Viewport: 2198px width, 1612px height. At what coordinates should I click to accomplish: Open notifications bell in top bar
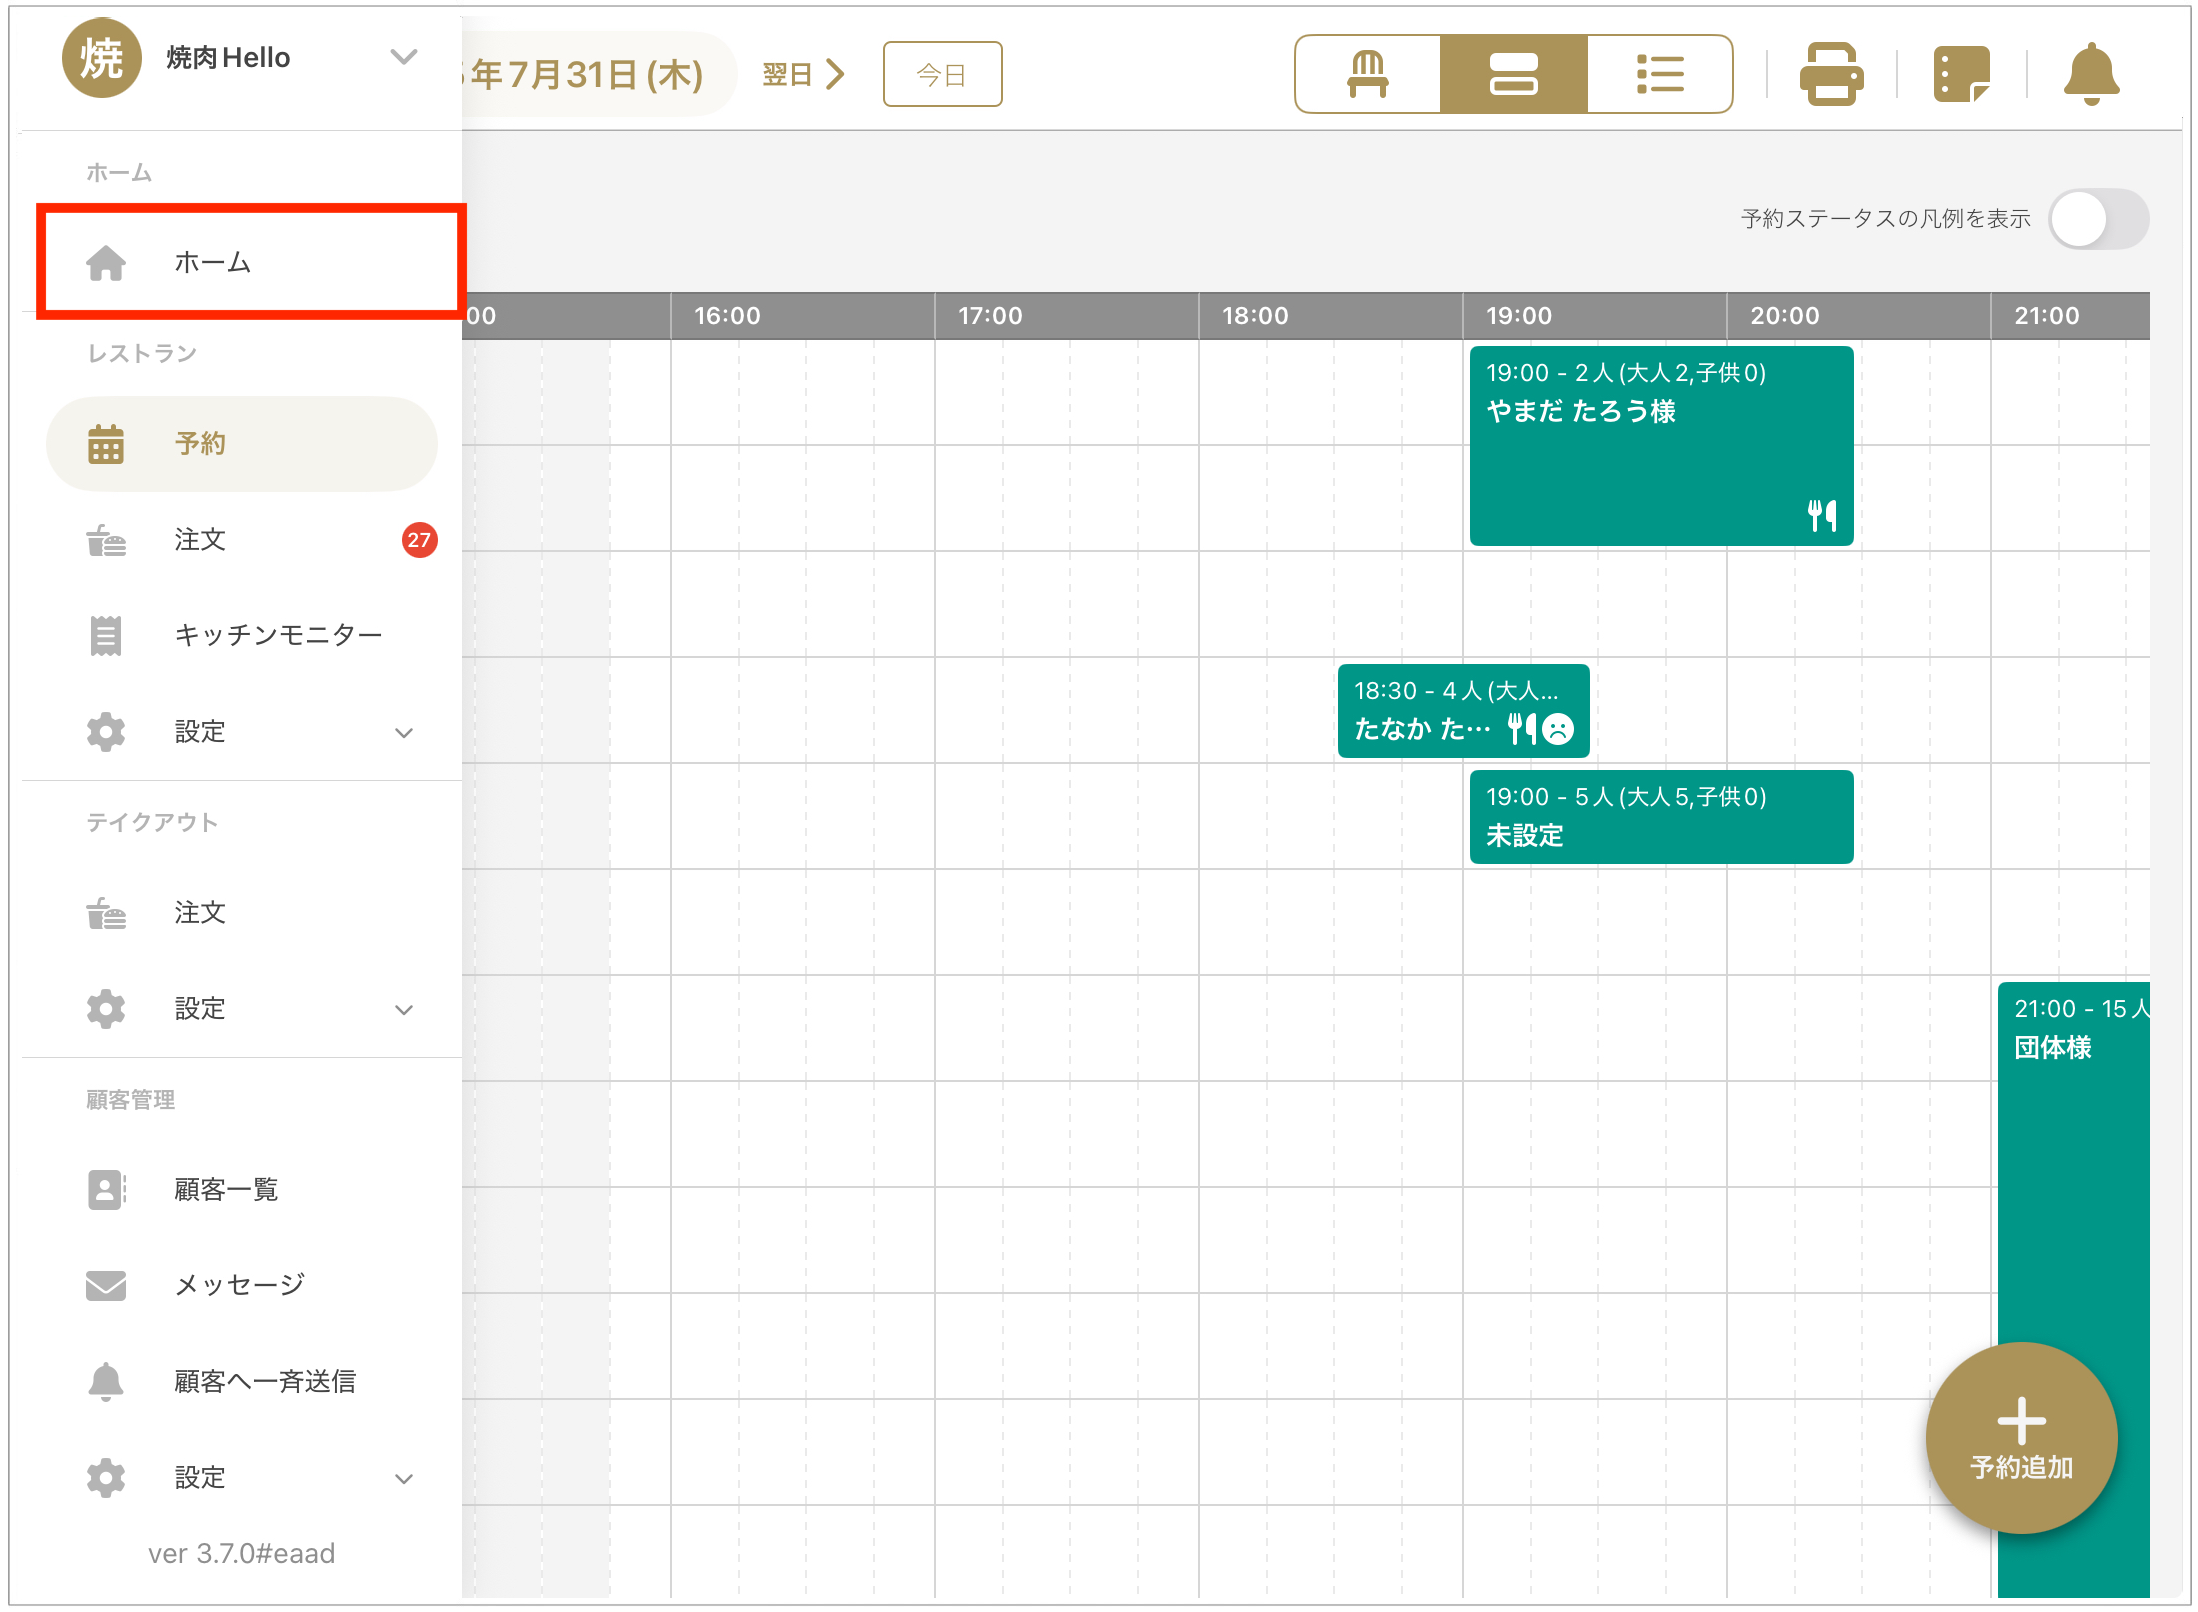[2091, 74]
